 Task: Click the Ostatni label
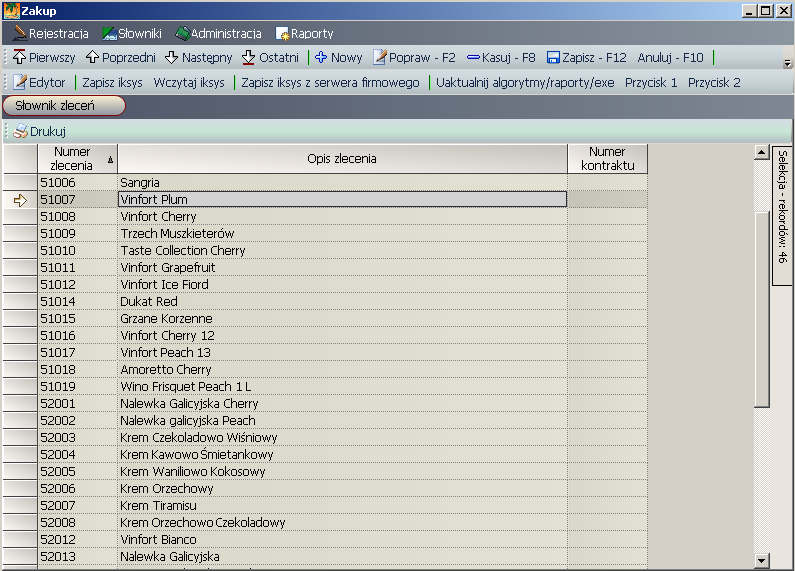(x=279, y=58)
